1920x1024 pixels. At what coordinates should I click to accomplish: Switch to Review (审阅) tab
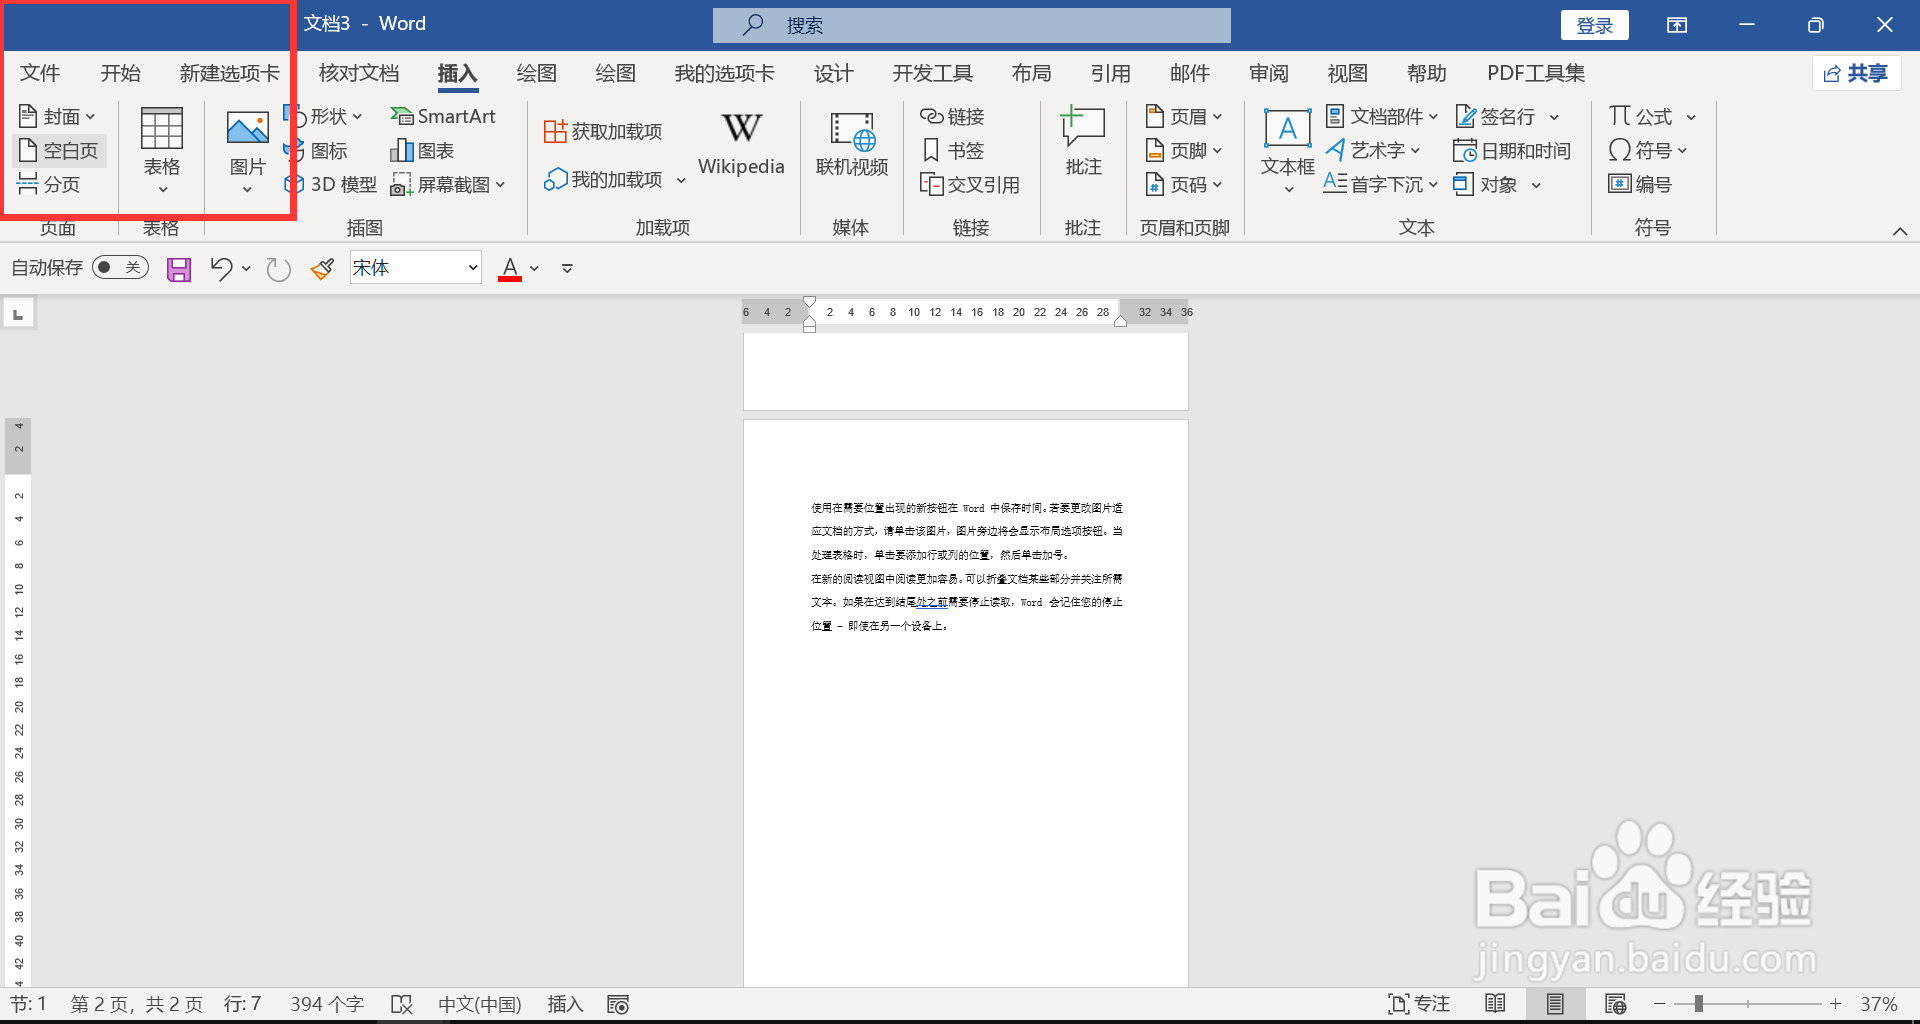(x=1268, y=73)
